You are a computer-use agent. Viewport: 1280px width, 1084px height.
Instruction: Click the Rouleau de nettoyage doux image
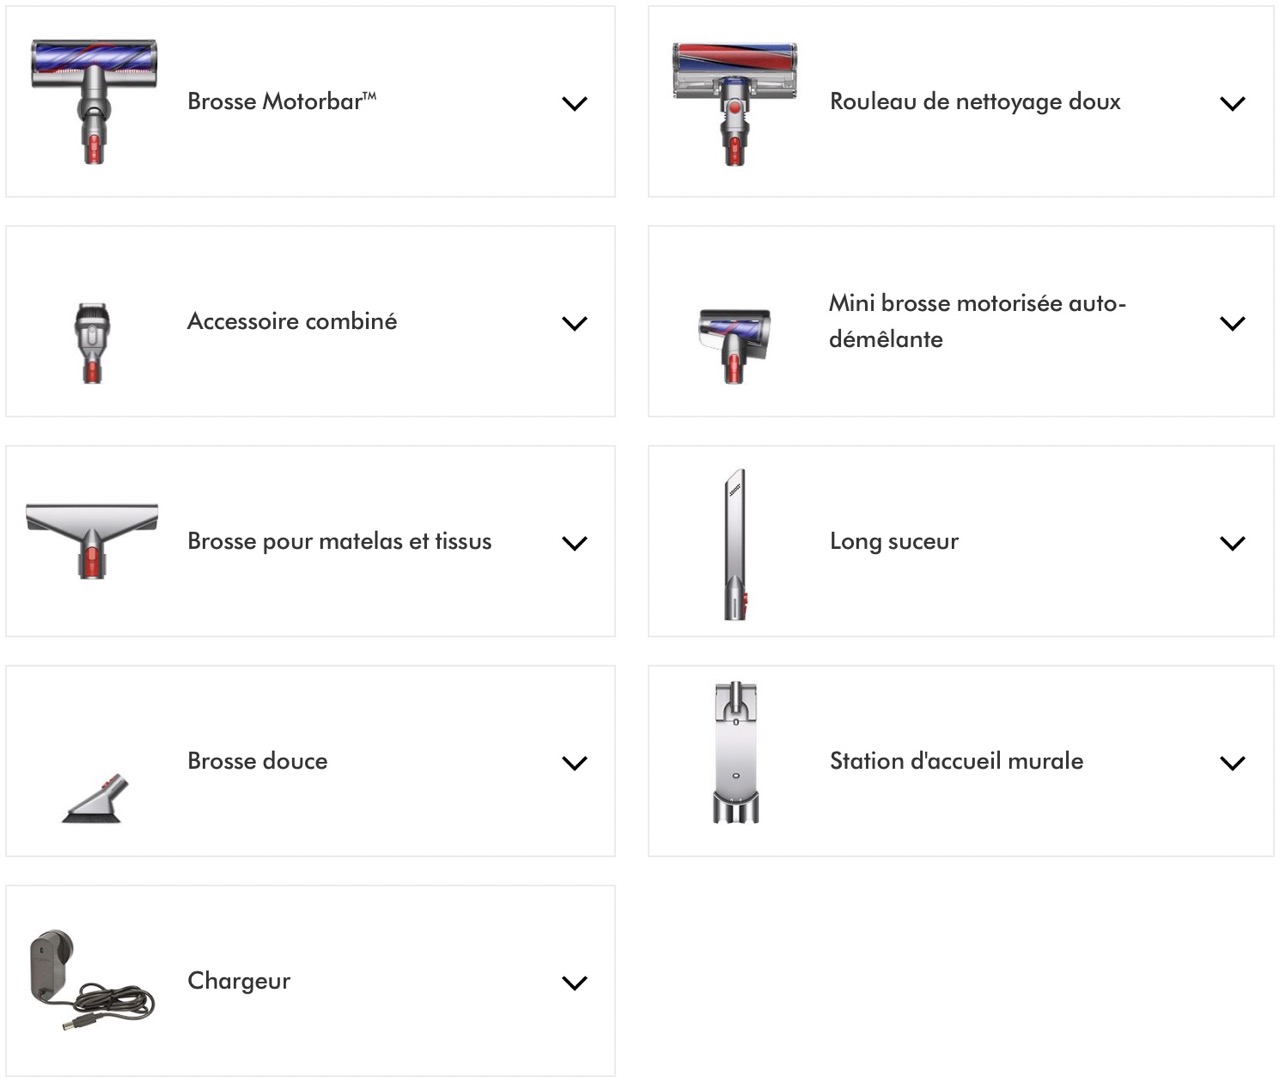pyautogui.click(x=735, y=103)
